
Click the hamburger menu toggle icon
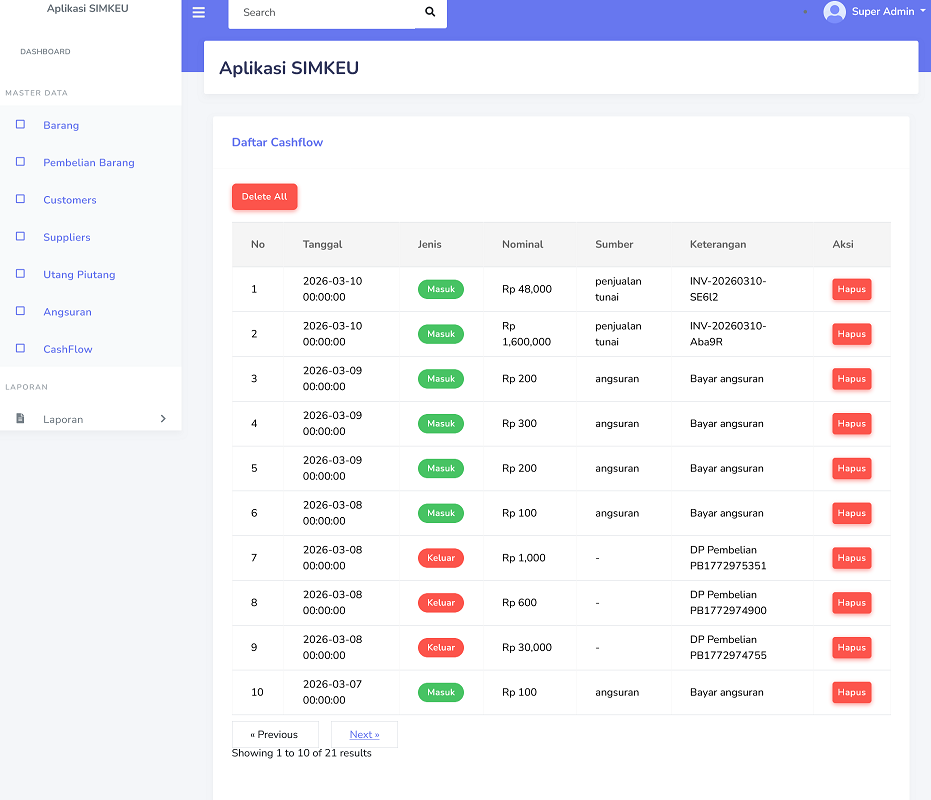(x=198, y=13)
